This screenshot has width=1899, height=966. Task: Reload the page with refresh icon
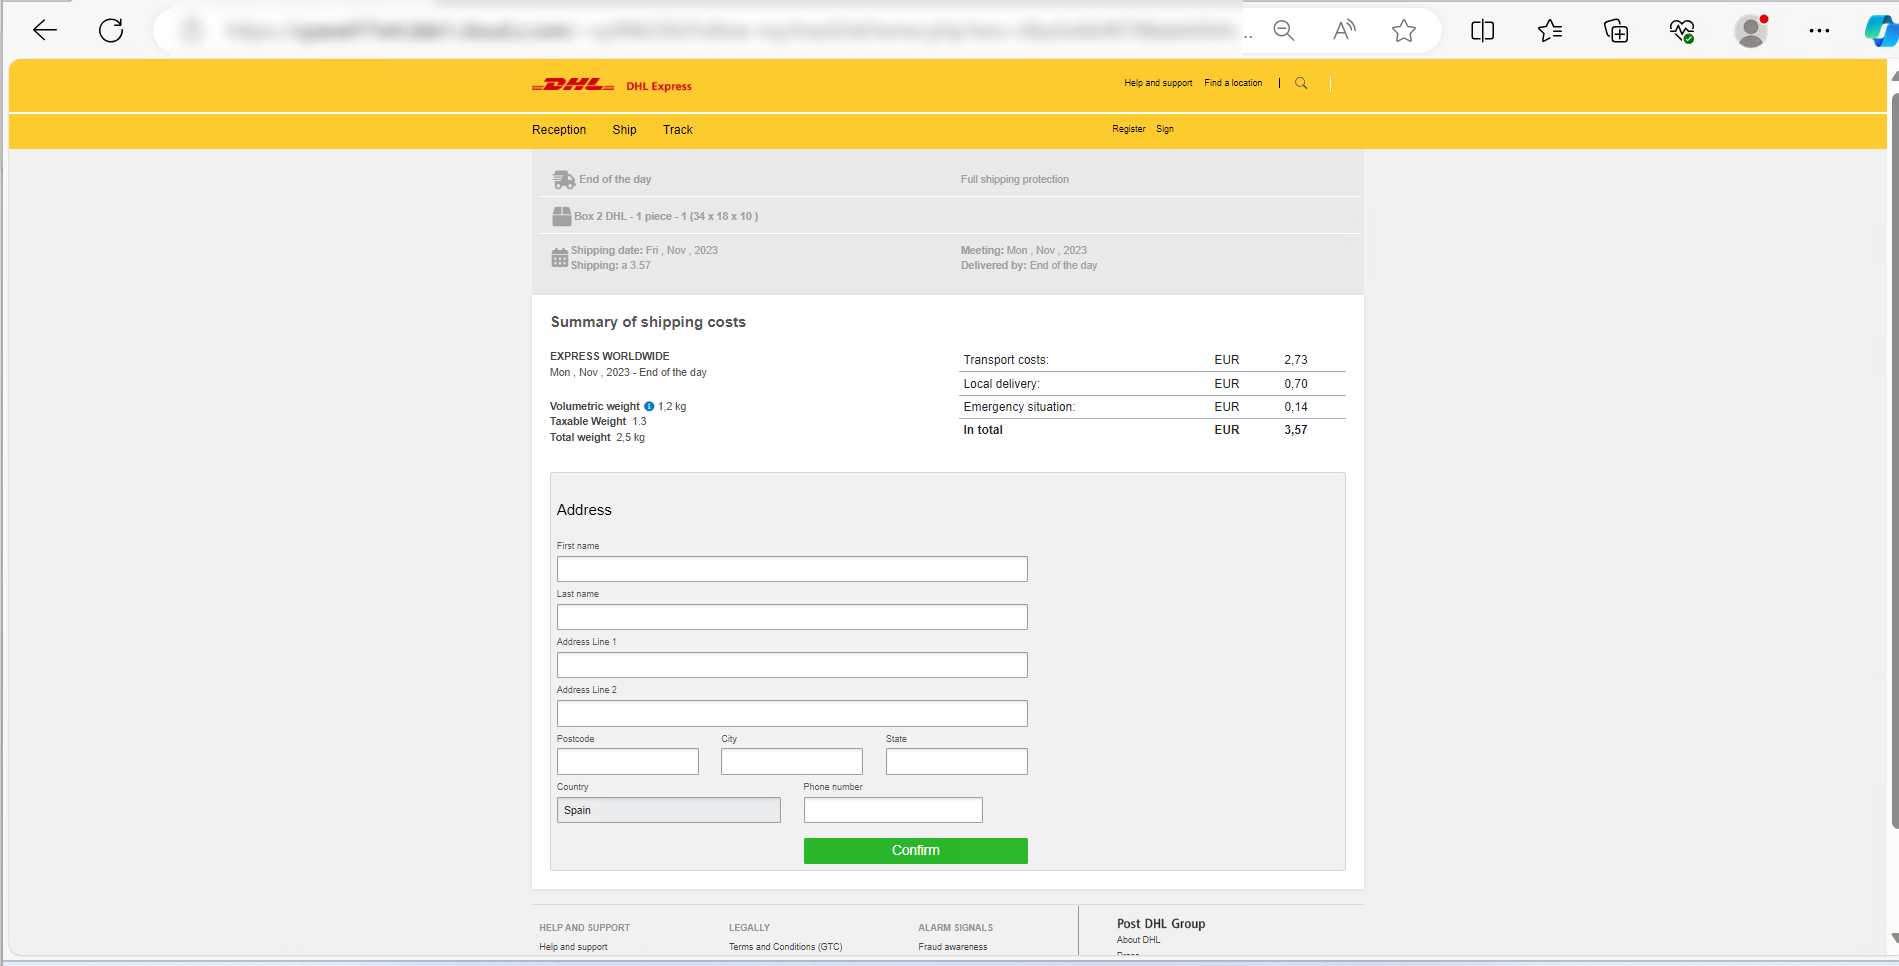pyautogui.click(x=111, y=31)
